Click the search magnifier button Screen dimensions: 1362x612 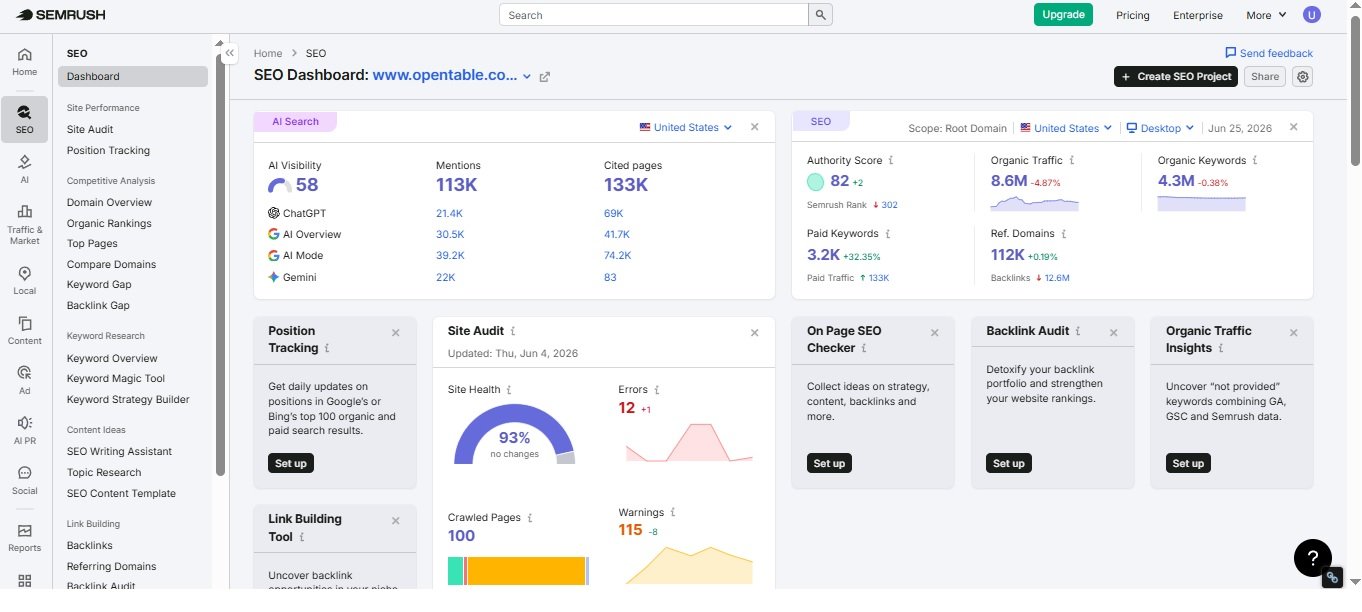coord(820,15)
